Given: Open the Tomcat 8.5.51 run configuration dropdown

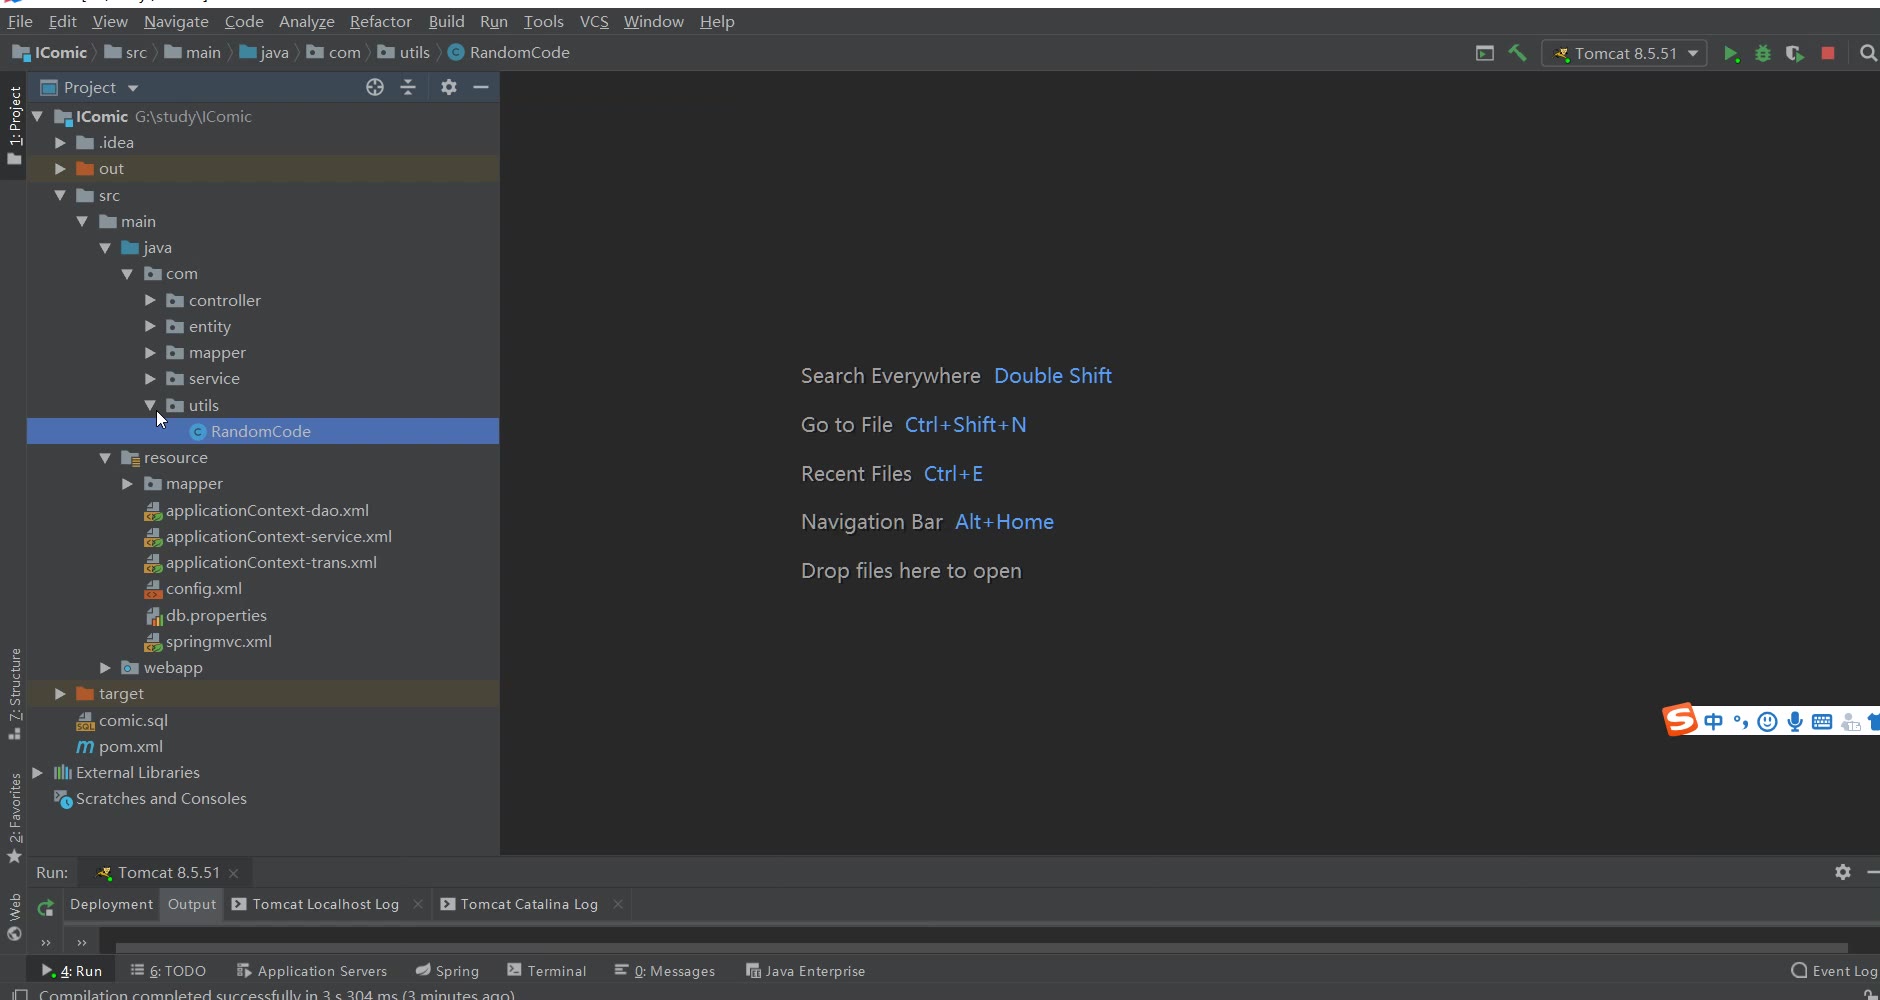Looking at the screenshot, I should pos(1625,54).
